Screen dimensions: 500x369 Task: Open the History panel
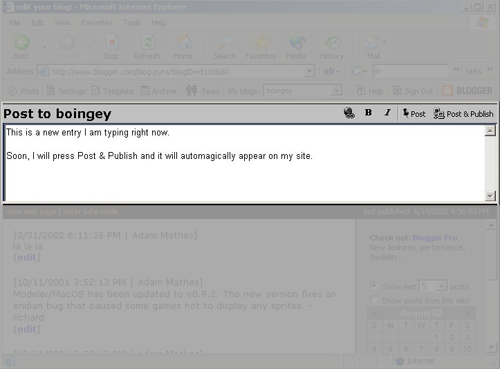pos(332,47)
